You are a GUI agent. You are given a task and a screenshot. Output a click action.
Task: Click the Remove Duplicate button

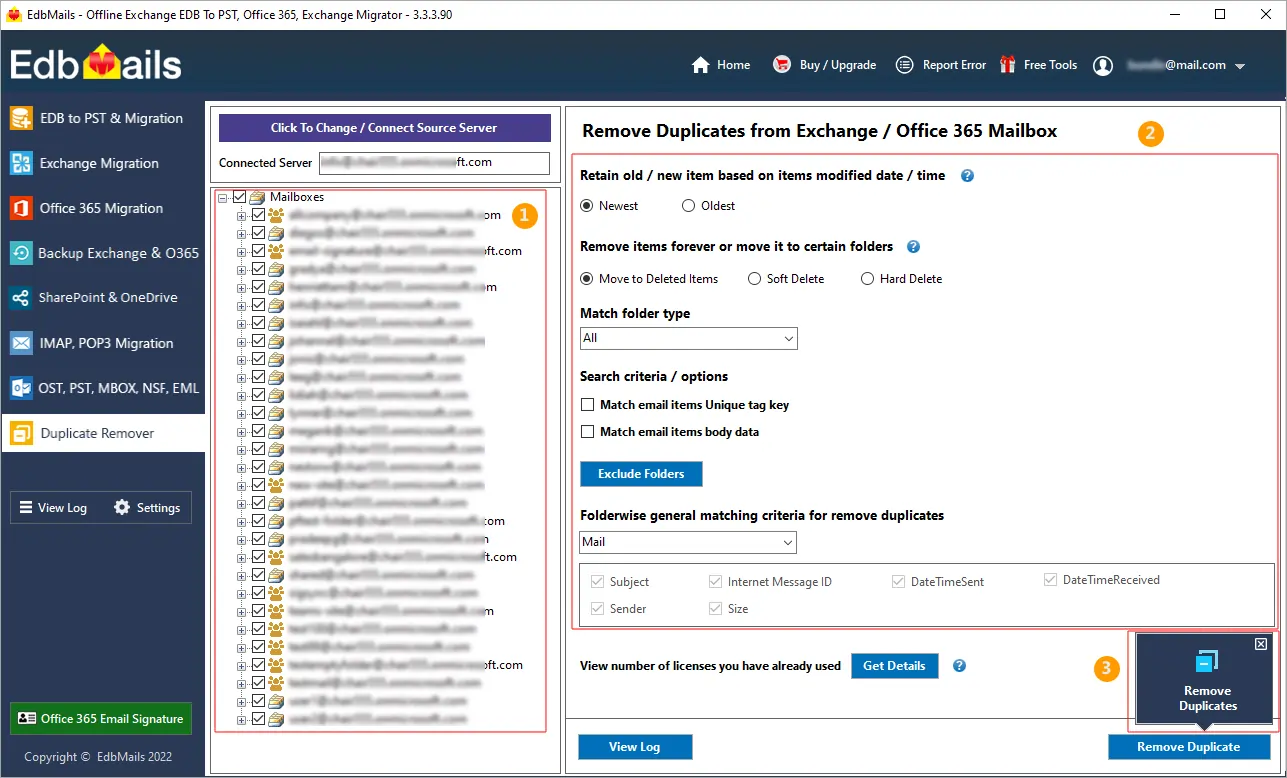click(1189, 747)
